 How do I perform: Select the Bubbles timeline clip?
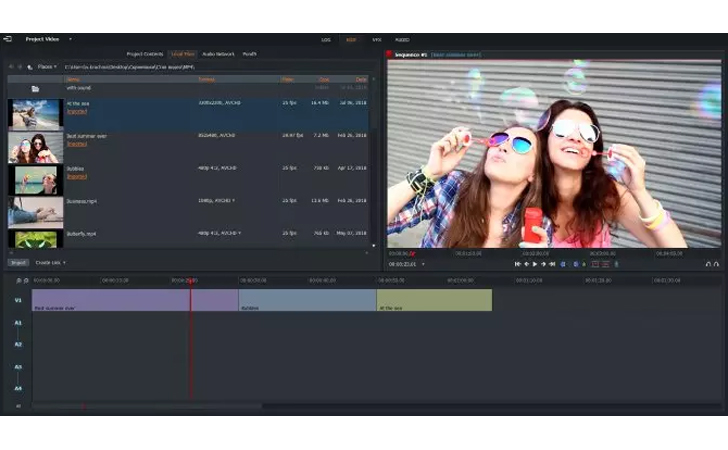point(307,300)
